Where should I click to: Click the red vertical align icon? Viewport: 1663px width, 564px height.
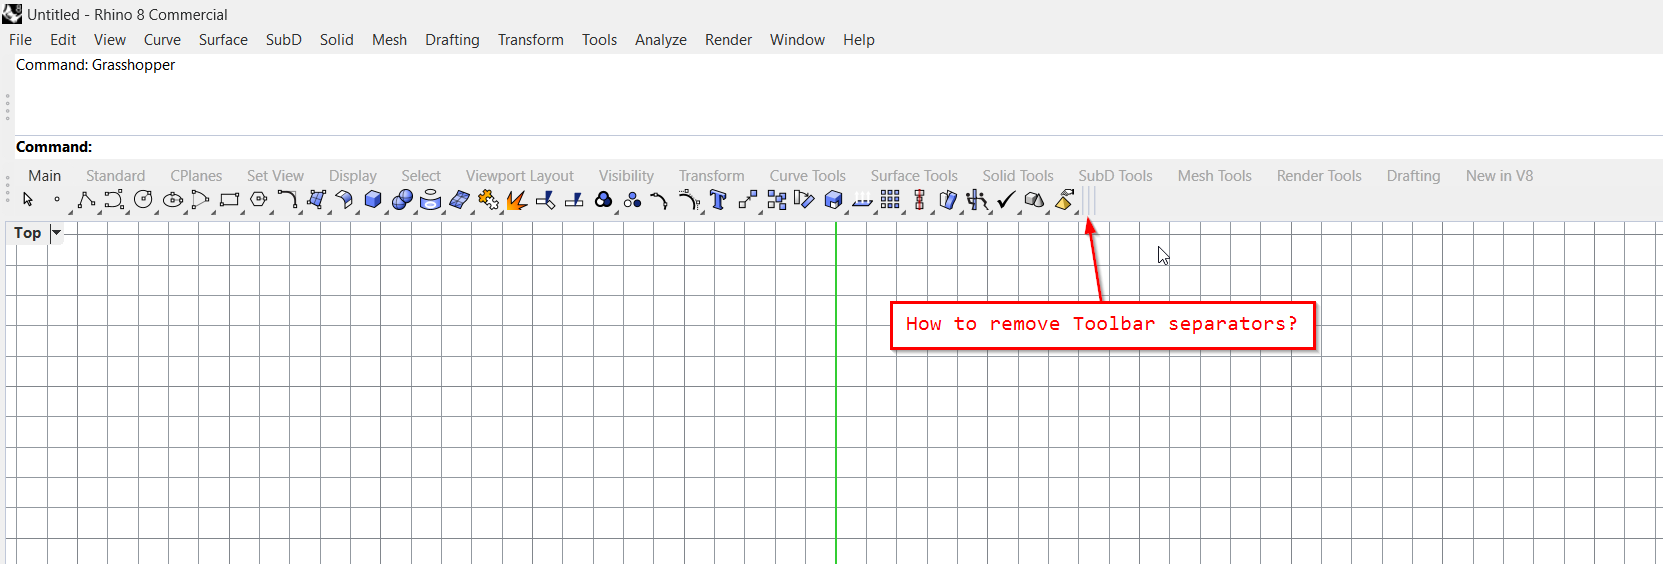919,200
